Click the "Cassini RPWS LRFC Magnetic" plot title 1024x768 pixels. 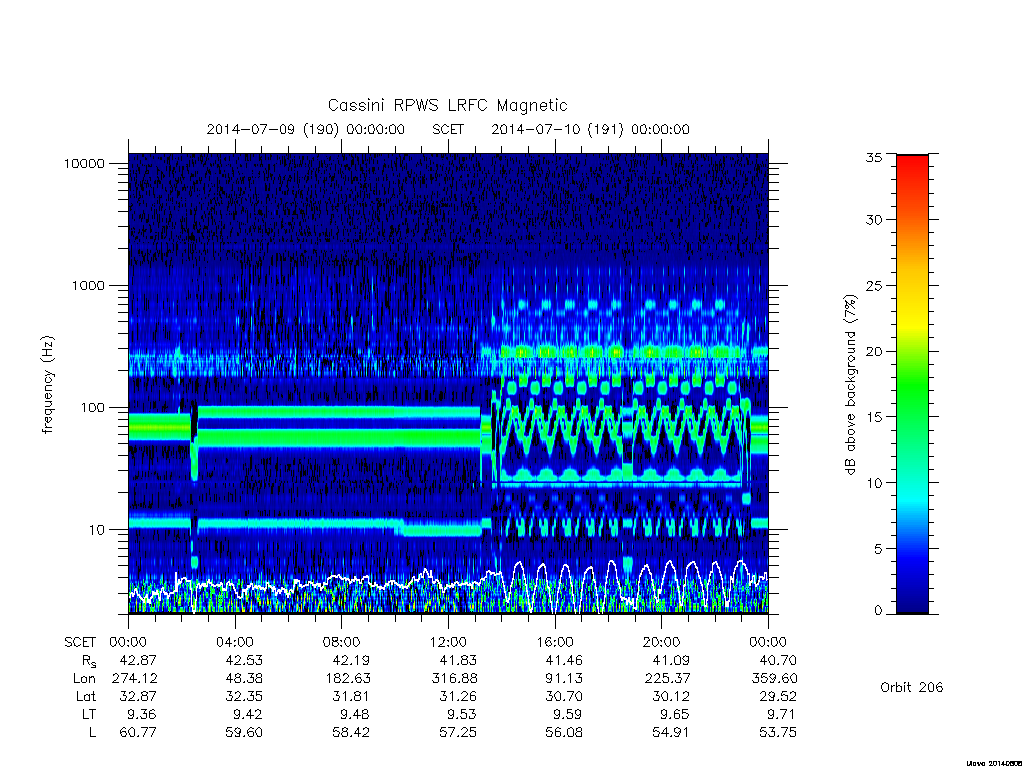[x=447, y=105]
